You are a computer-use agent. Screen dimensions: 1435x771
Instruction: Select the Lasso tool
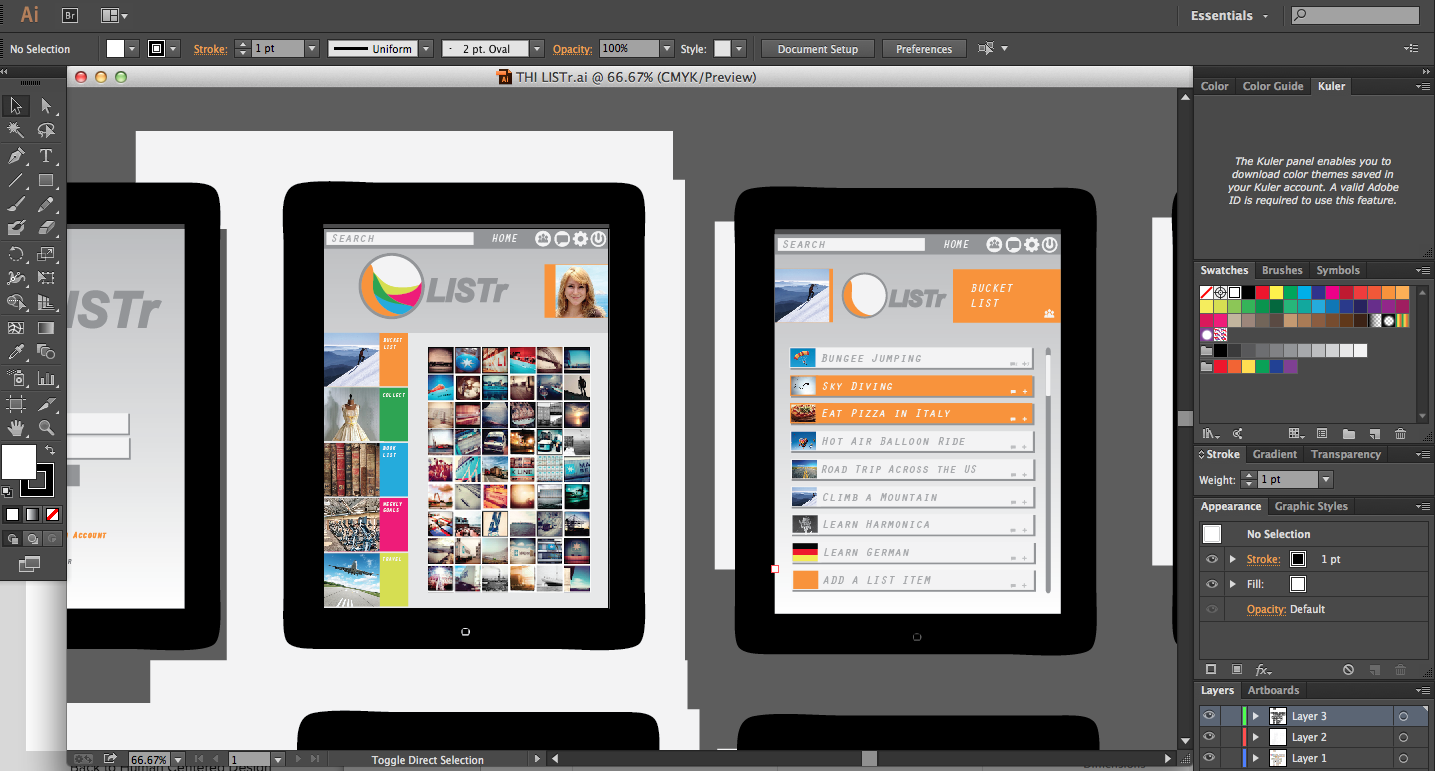pyautogui.click(x=46, y=131)
